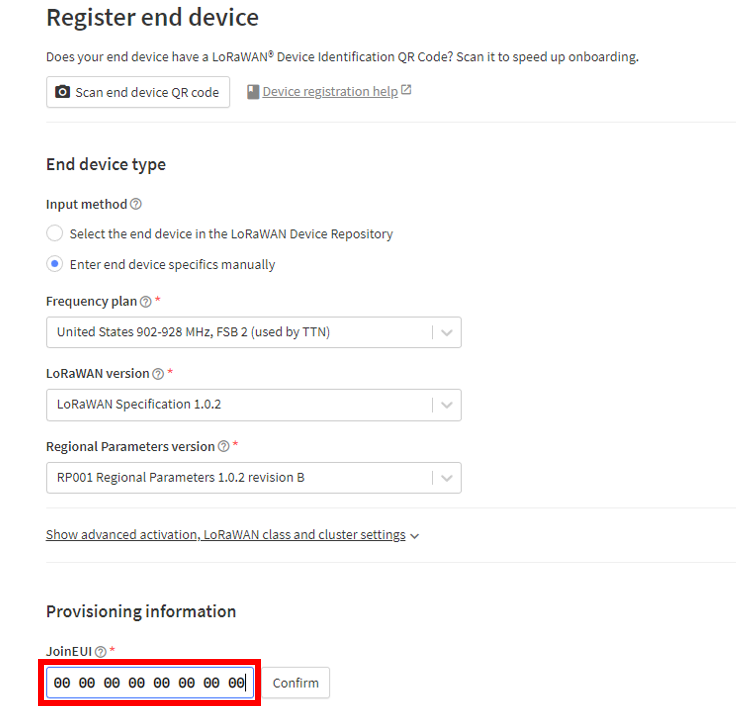Screen dimensions: 736x711
Task: Click the Scan end device QR code button
Action: pos(138,92)
